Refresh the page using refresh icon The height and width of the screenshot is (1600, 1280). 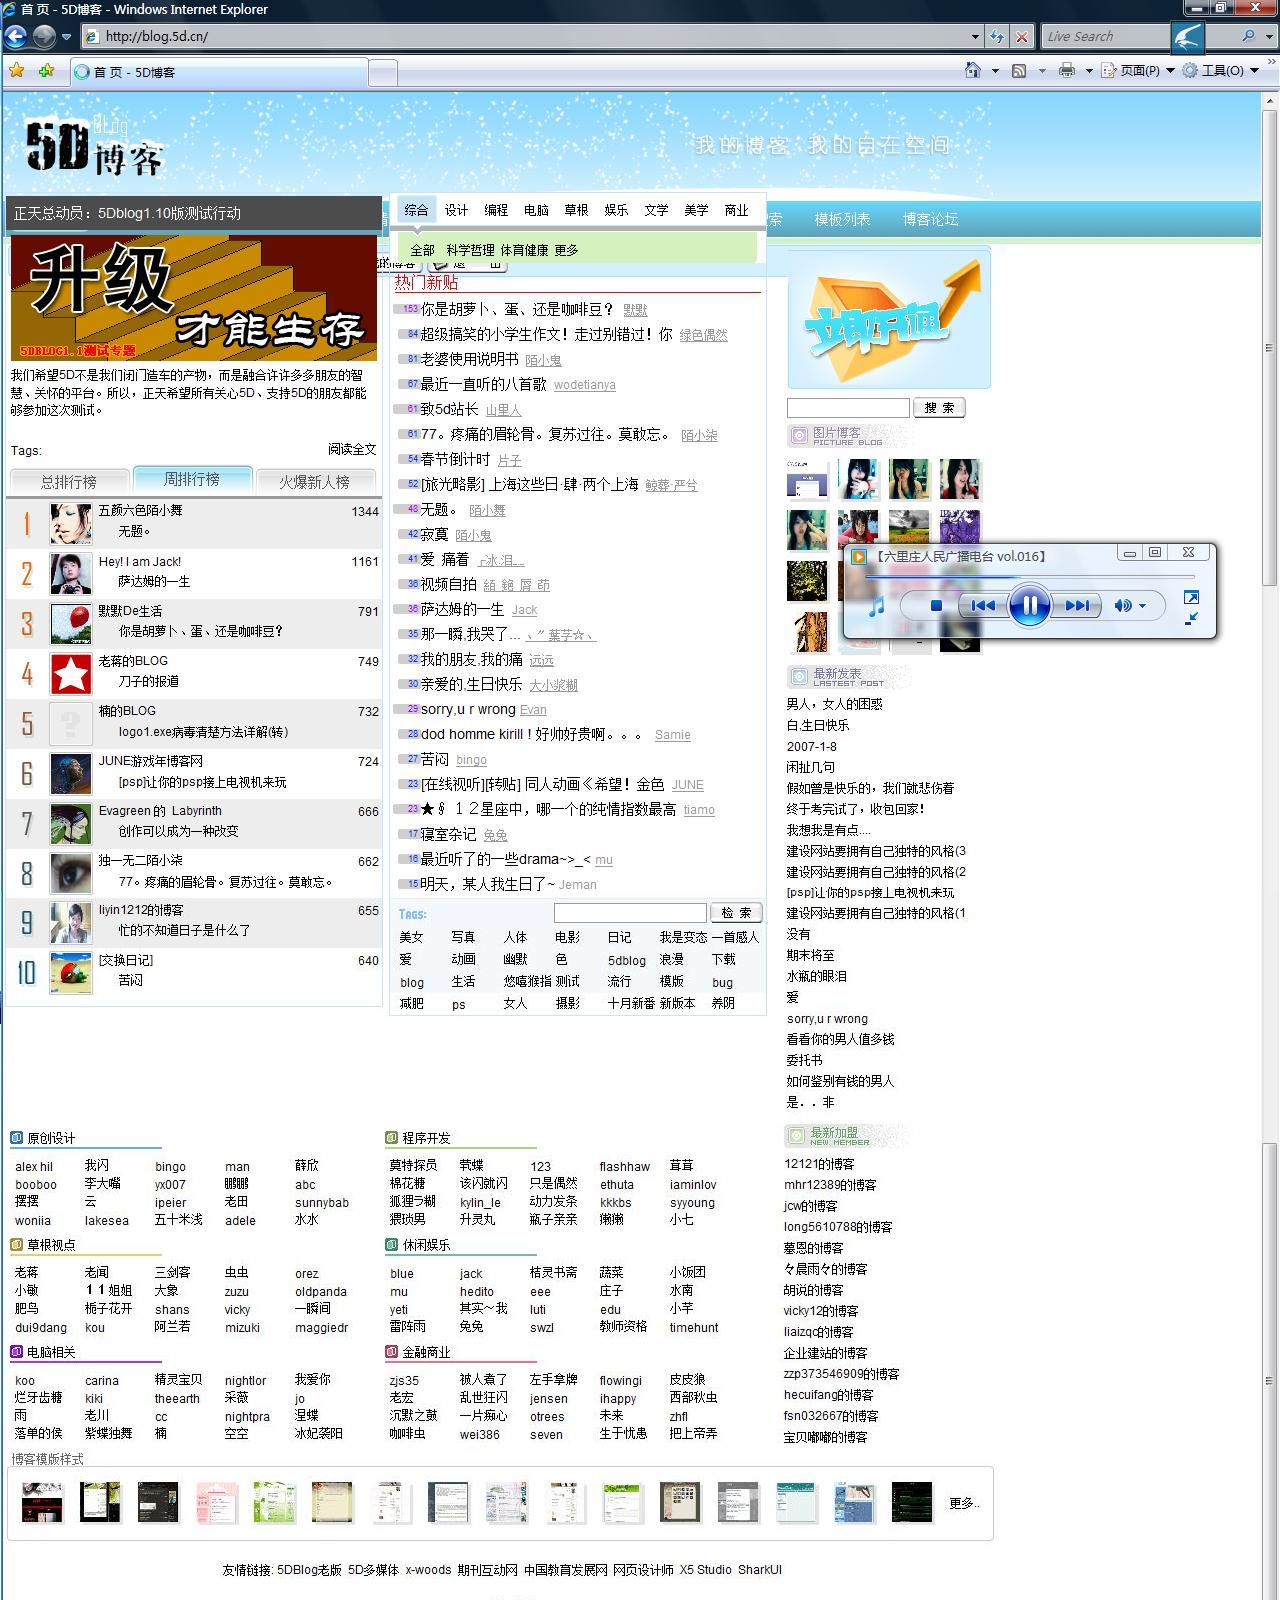pyautogui.click(x=997, y=36)
